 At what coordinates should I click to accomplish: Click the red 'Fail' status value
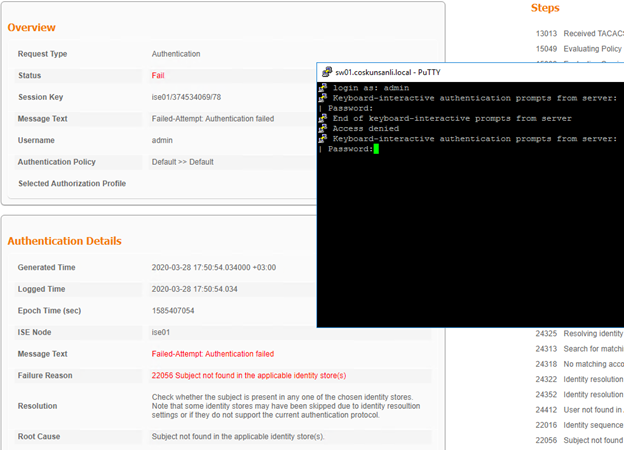point(158,75)
